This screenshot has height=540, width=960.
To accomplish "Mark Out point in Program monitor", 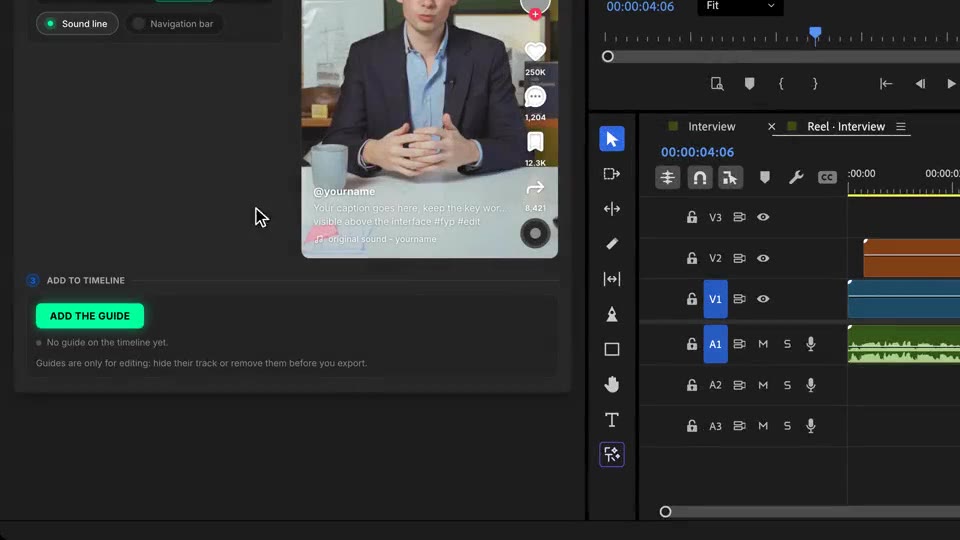I will [x=815, y=84].
